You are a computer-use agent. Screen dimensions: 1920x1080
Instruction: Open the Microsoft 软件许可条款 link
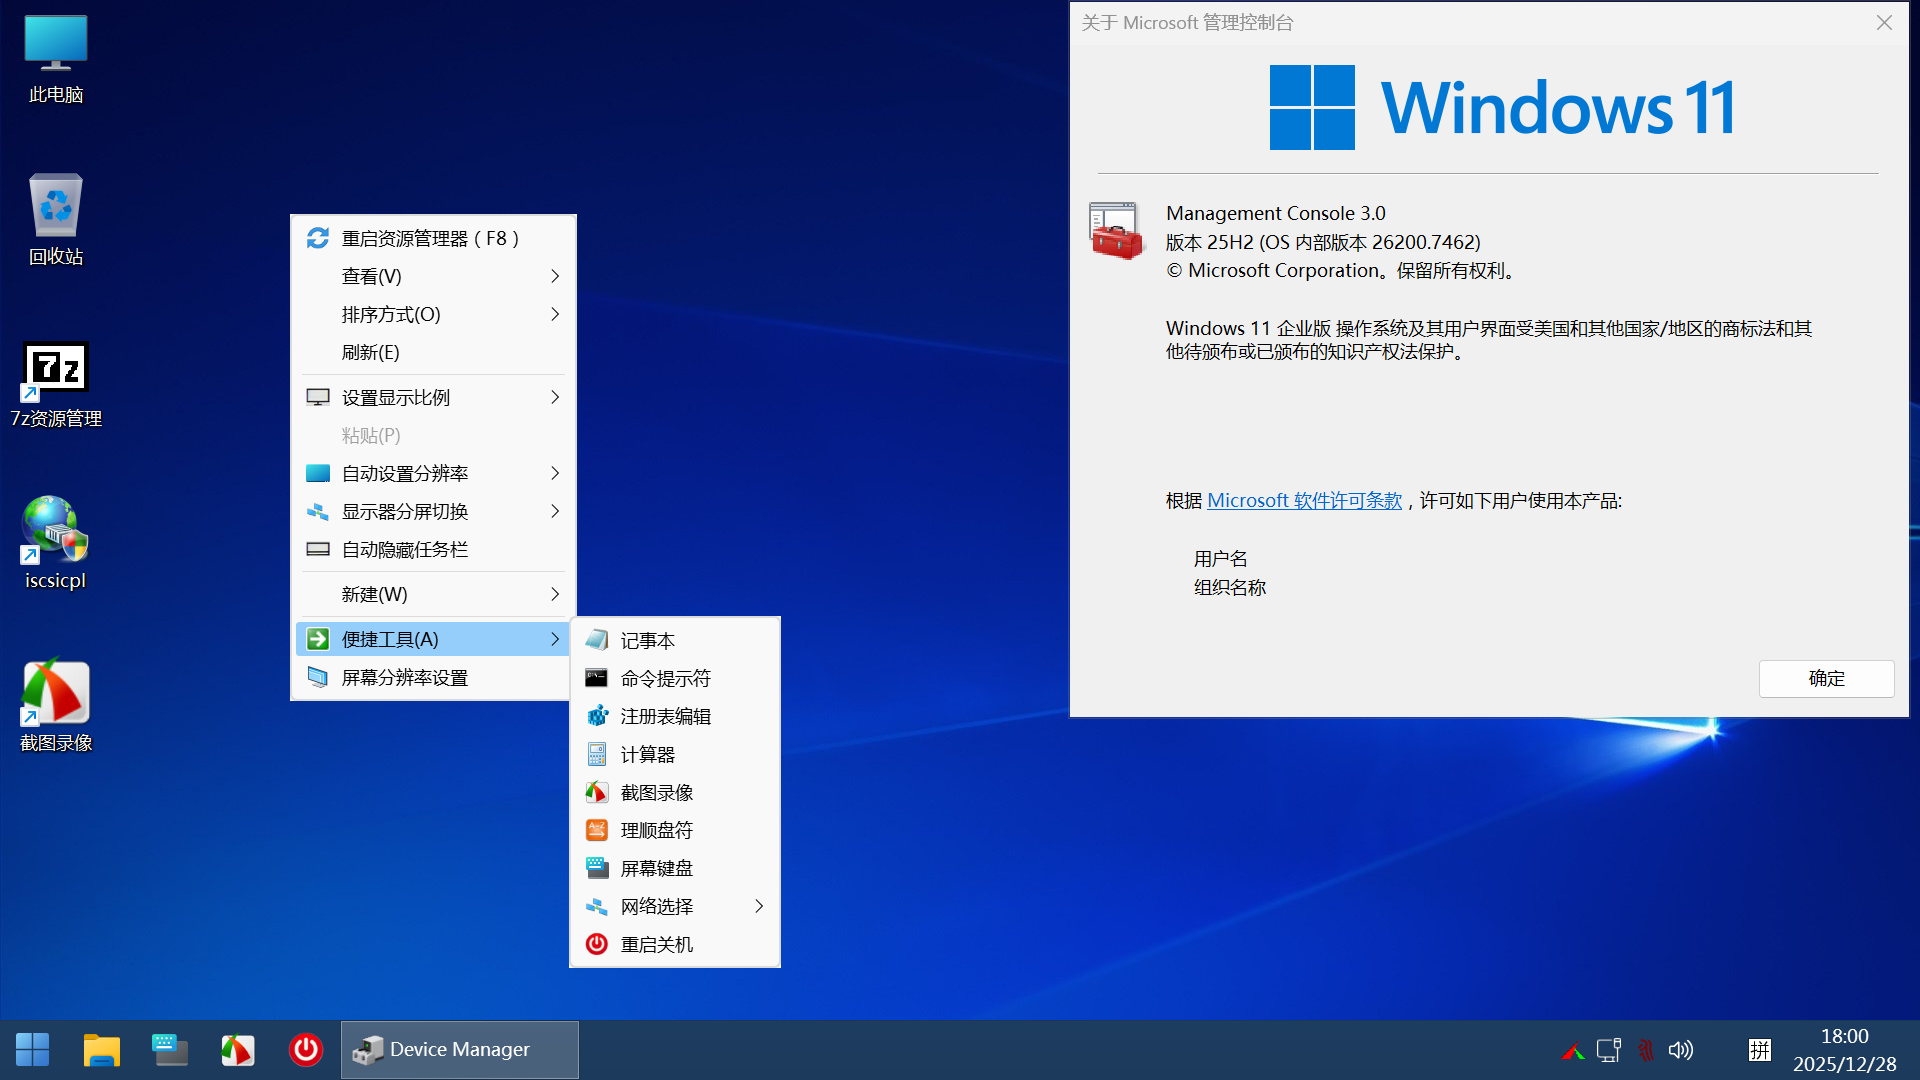1304,501
